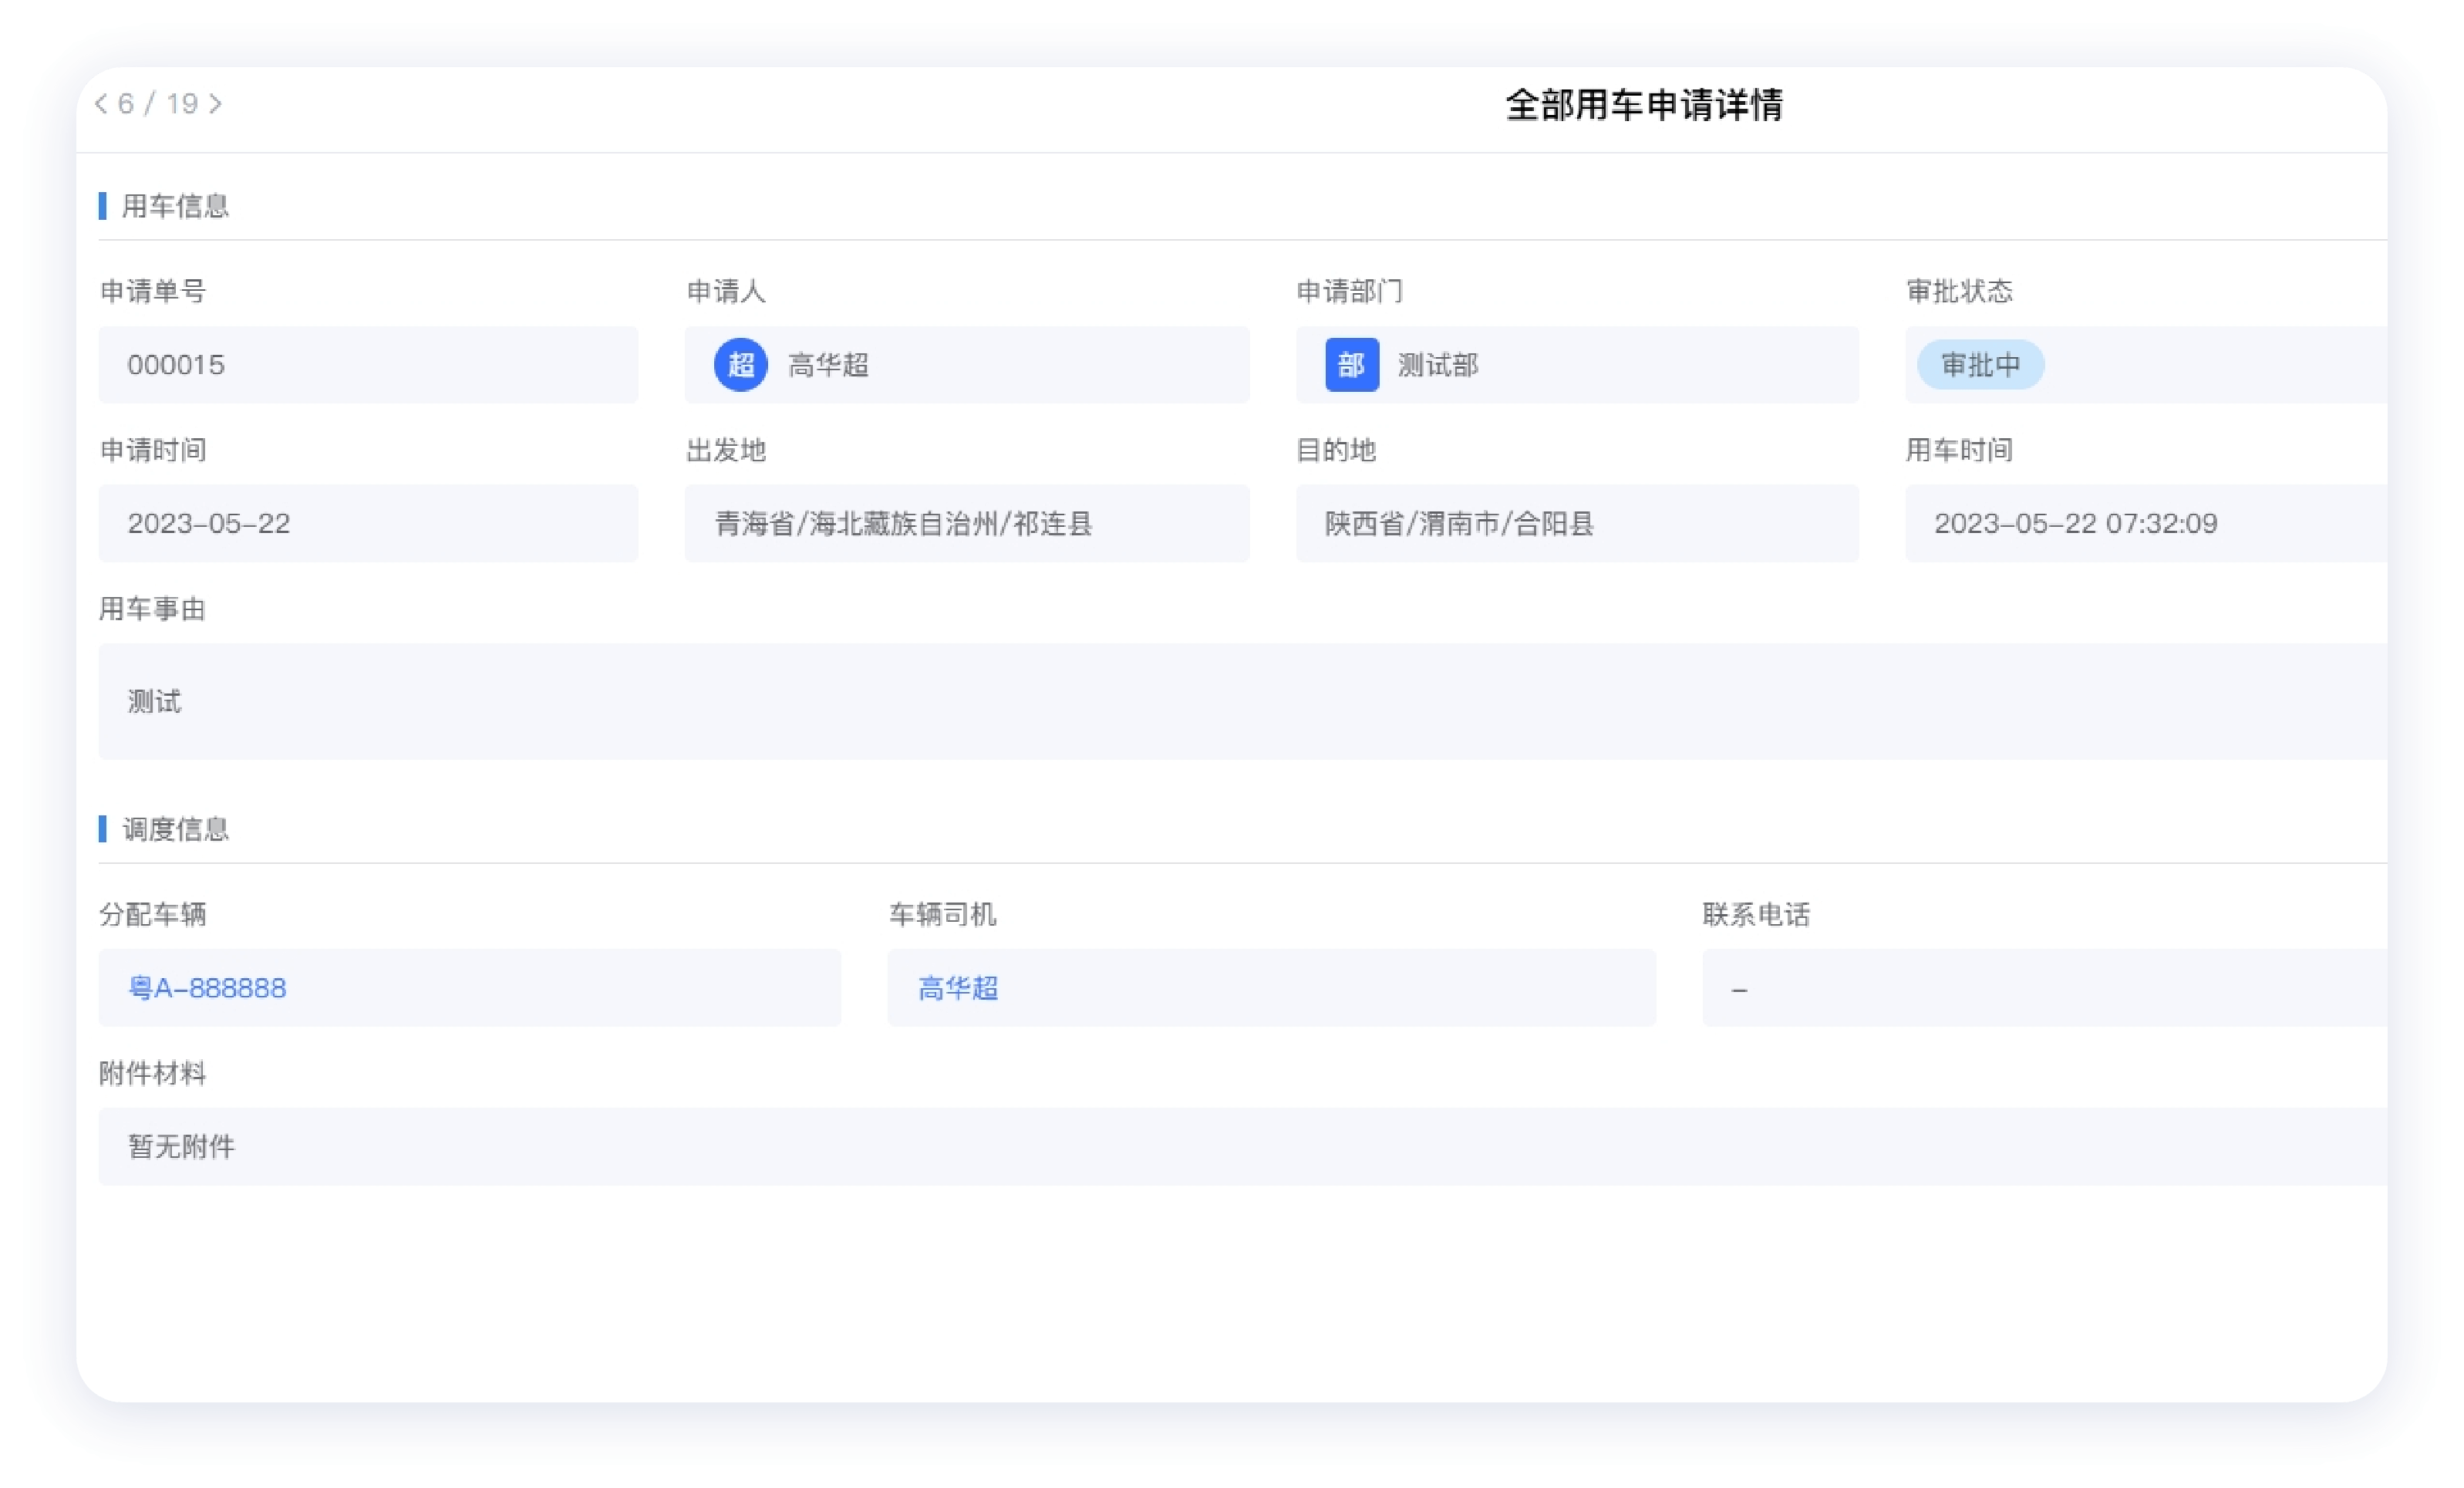Click the 用车时间 label
Image resolution: width=2464 pixels, height=1488 pixels.
point(1959,450)
